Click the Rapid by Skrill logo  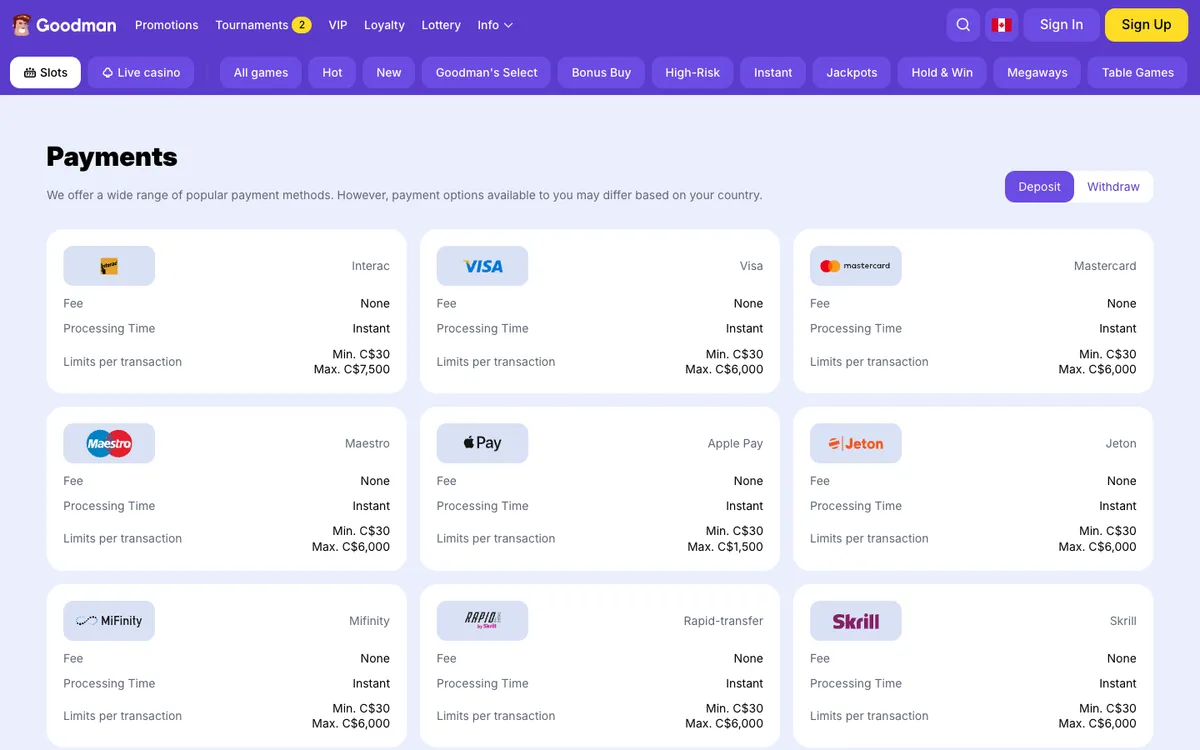click(x=482, y=621)
